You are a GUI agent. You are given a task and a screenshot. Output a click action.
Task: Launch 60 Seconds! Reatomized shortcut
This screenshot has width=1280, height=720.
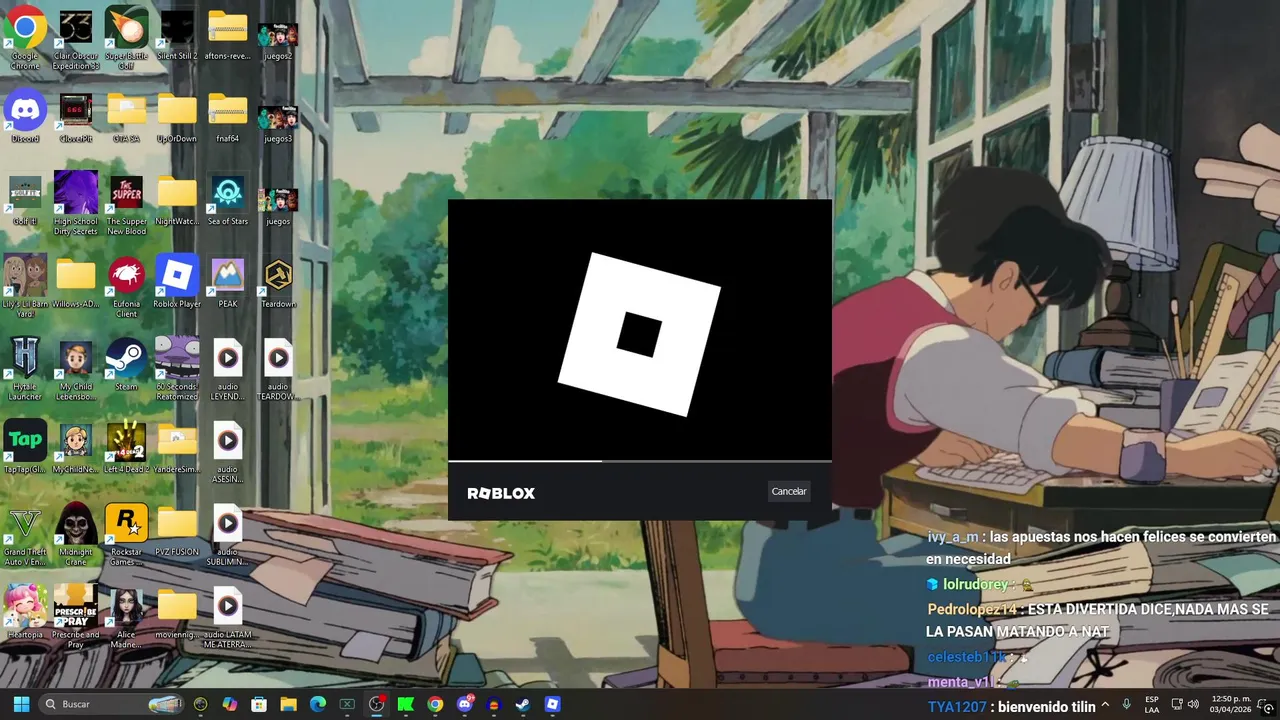click(177, 369)
